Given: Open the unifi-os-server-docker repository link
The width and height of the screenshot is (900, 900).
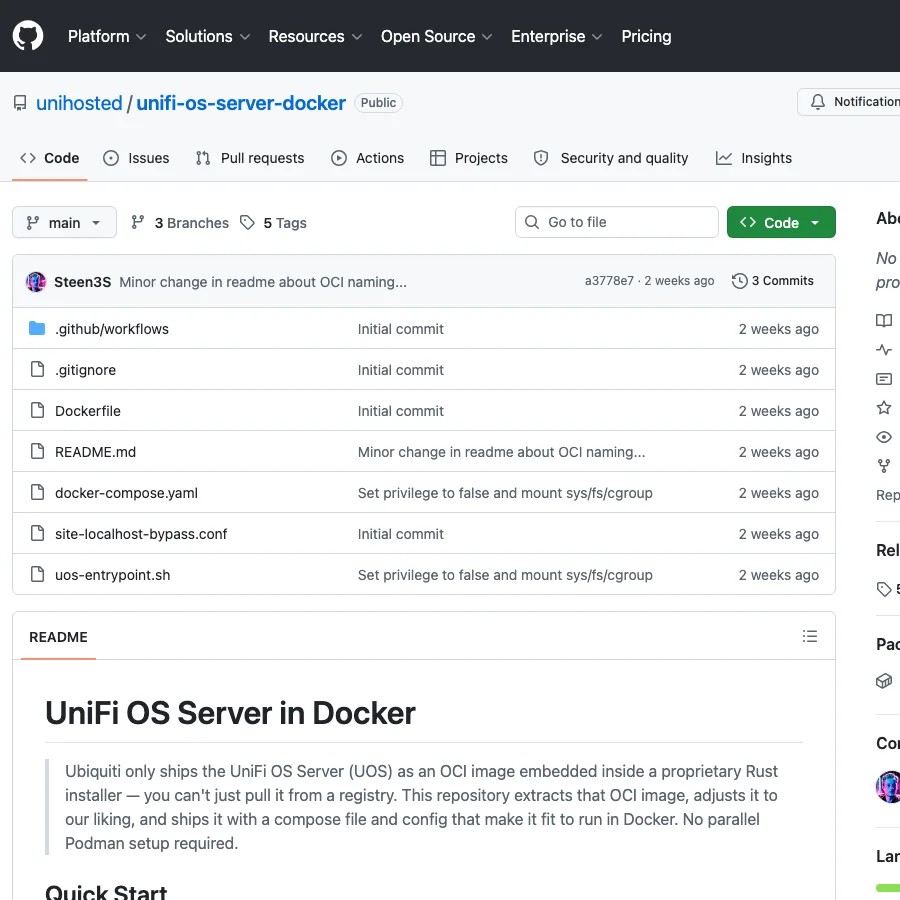Looking at the screenshot, I should 241,103.
